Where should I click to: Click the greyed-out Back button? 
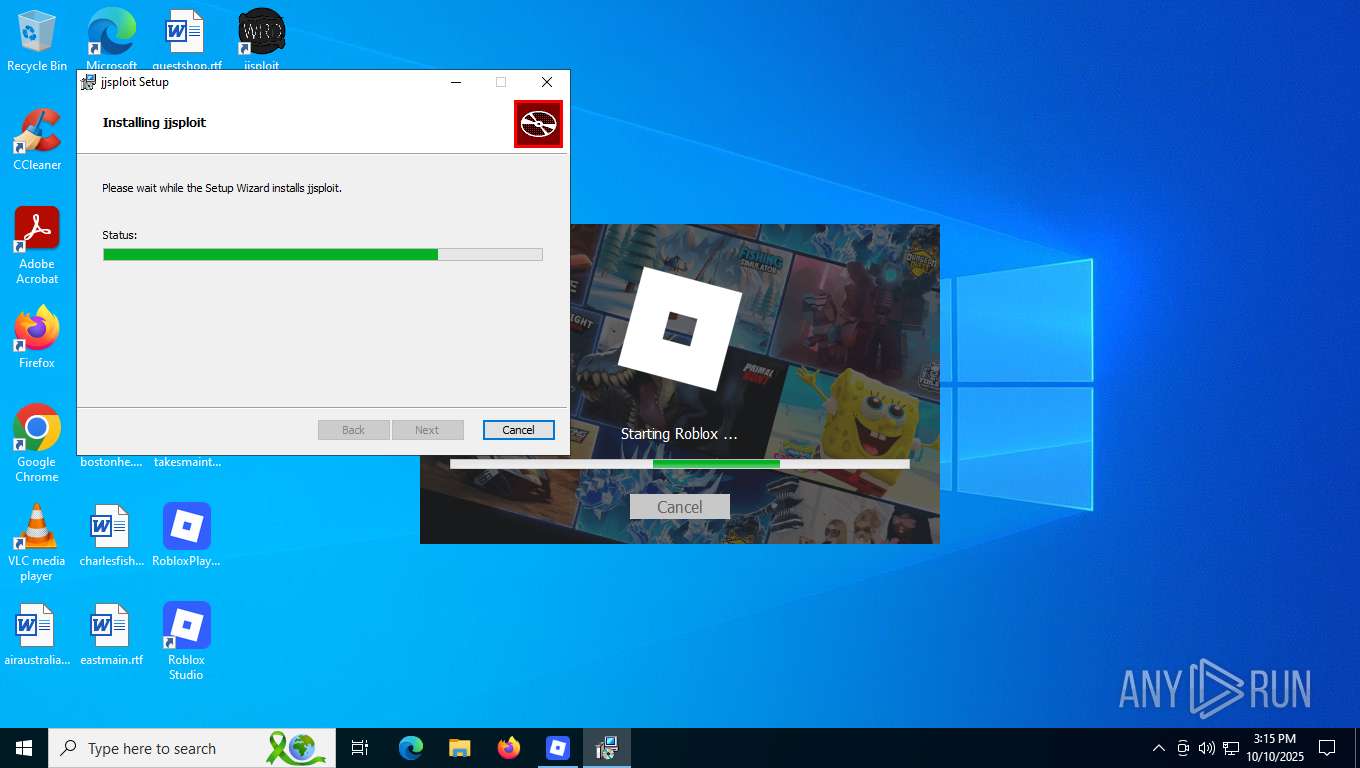pos(354,430)
